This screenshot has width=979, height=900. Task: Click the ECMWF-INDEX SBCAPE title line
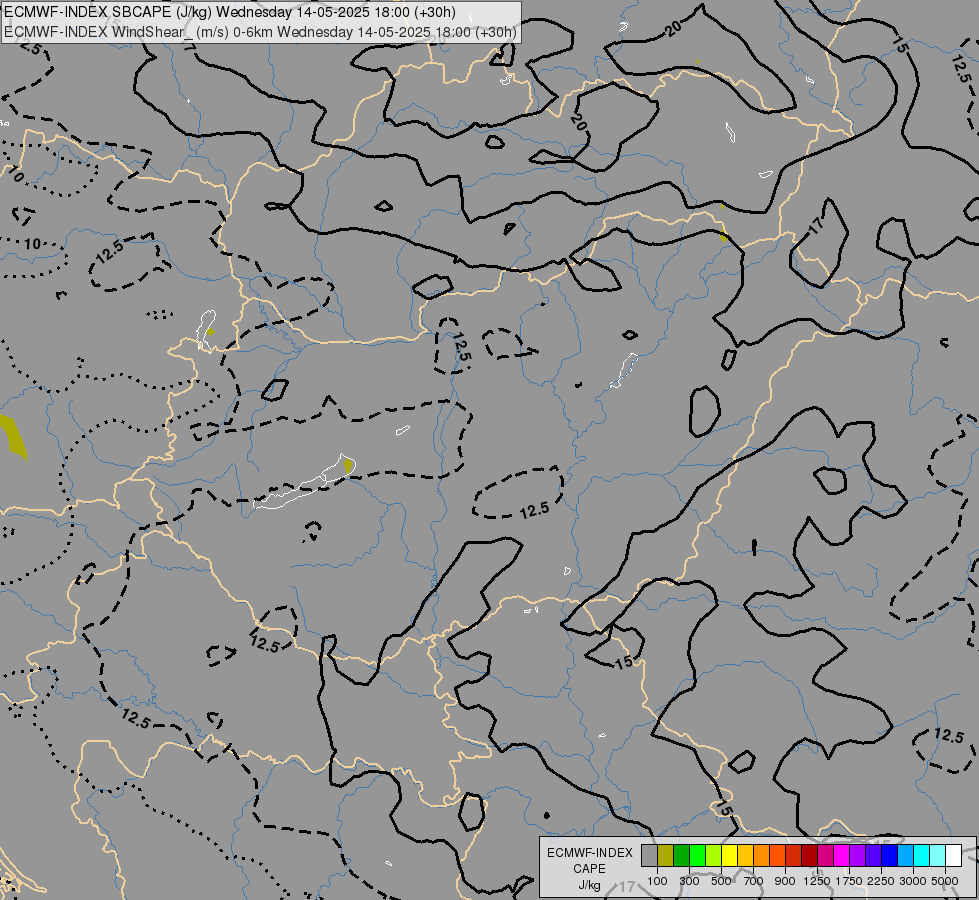click(x=230, y=12)
